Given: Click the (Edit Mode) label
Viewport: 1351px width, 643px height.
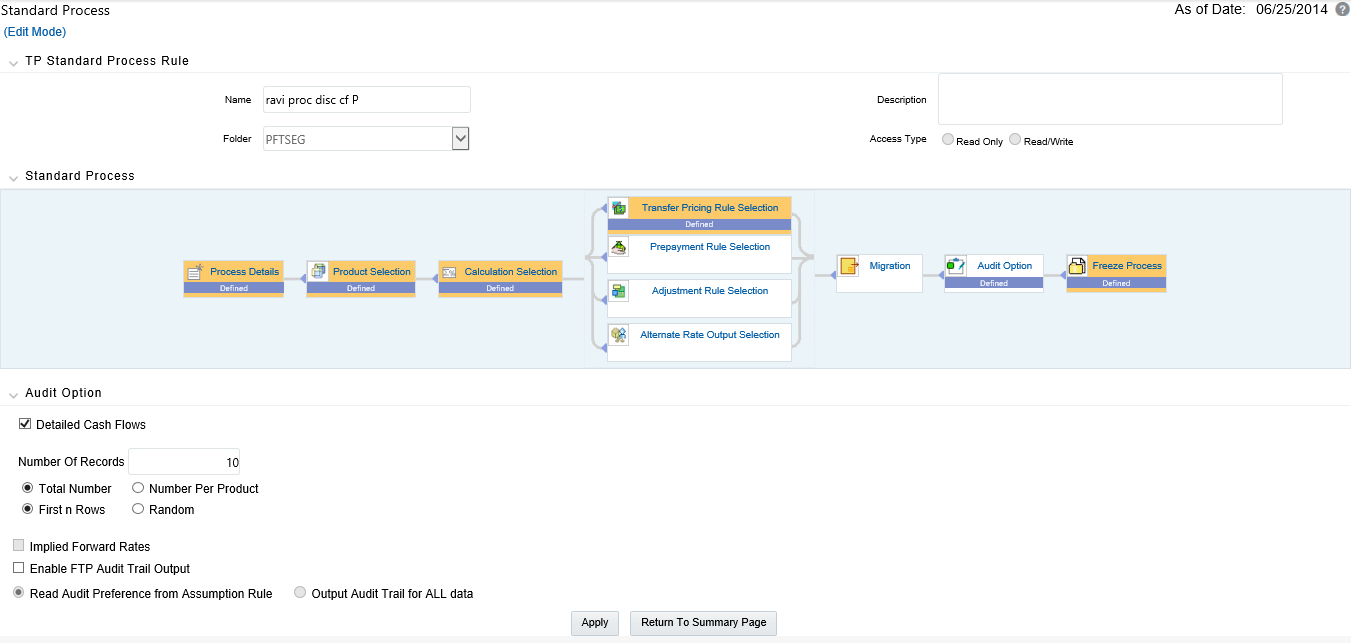Looking at the screenshot, I should 35,32.
